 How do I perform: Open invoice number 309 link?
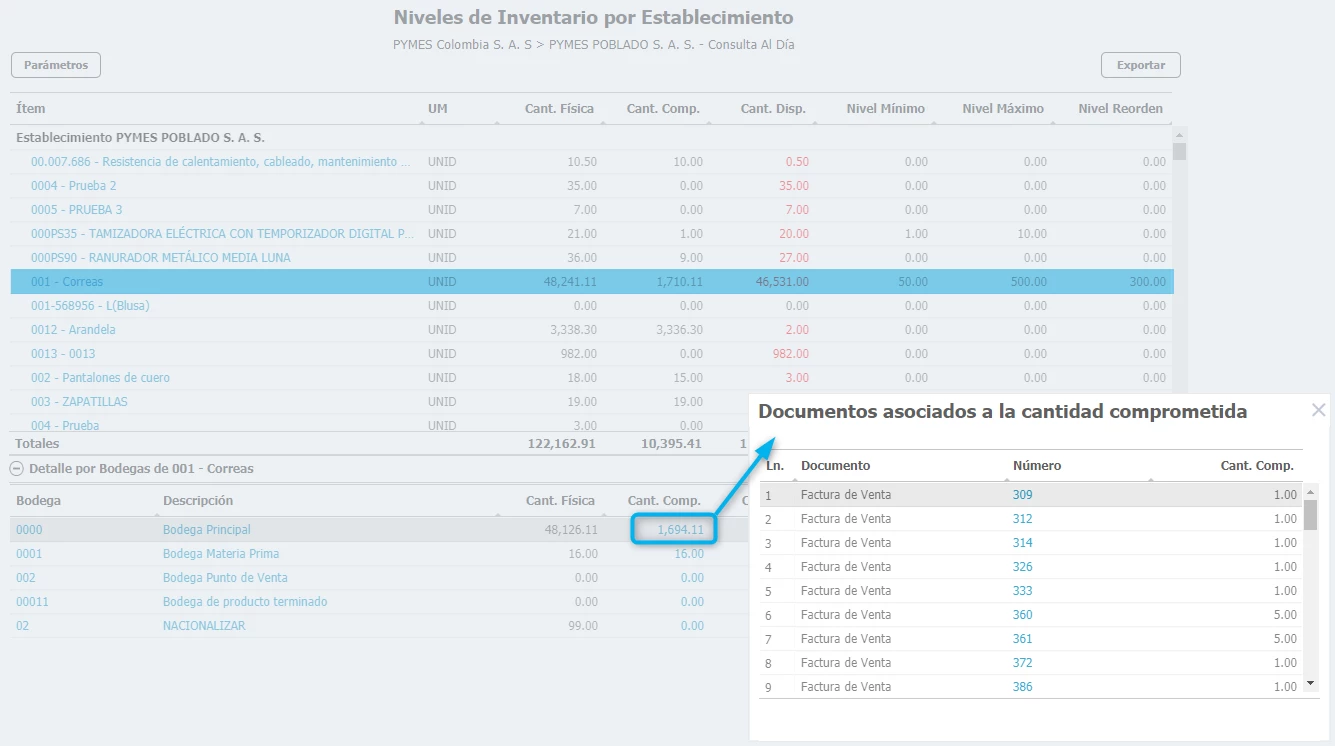tap(1022, 495)
